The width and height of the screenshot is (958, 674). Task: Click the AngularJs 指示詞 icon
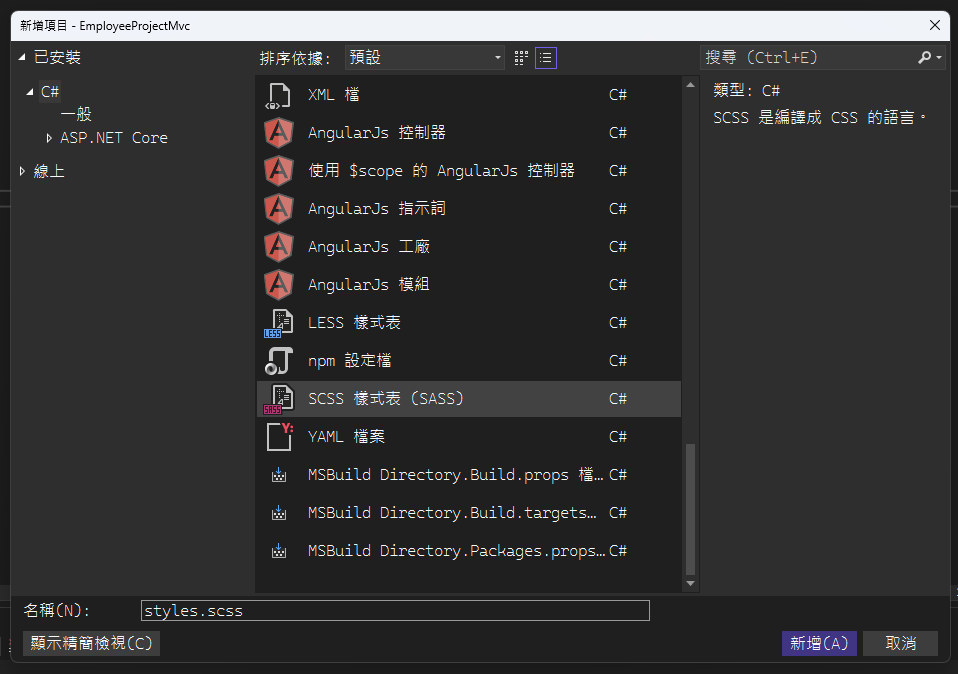pos(279,209)
